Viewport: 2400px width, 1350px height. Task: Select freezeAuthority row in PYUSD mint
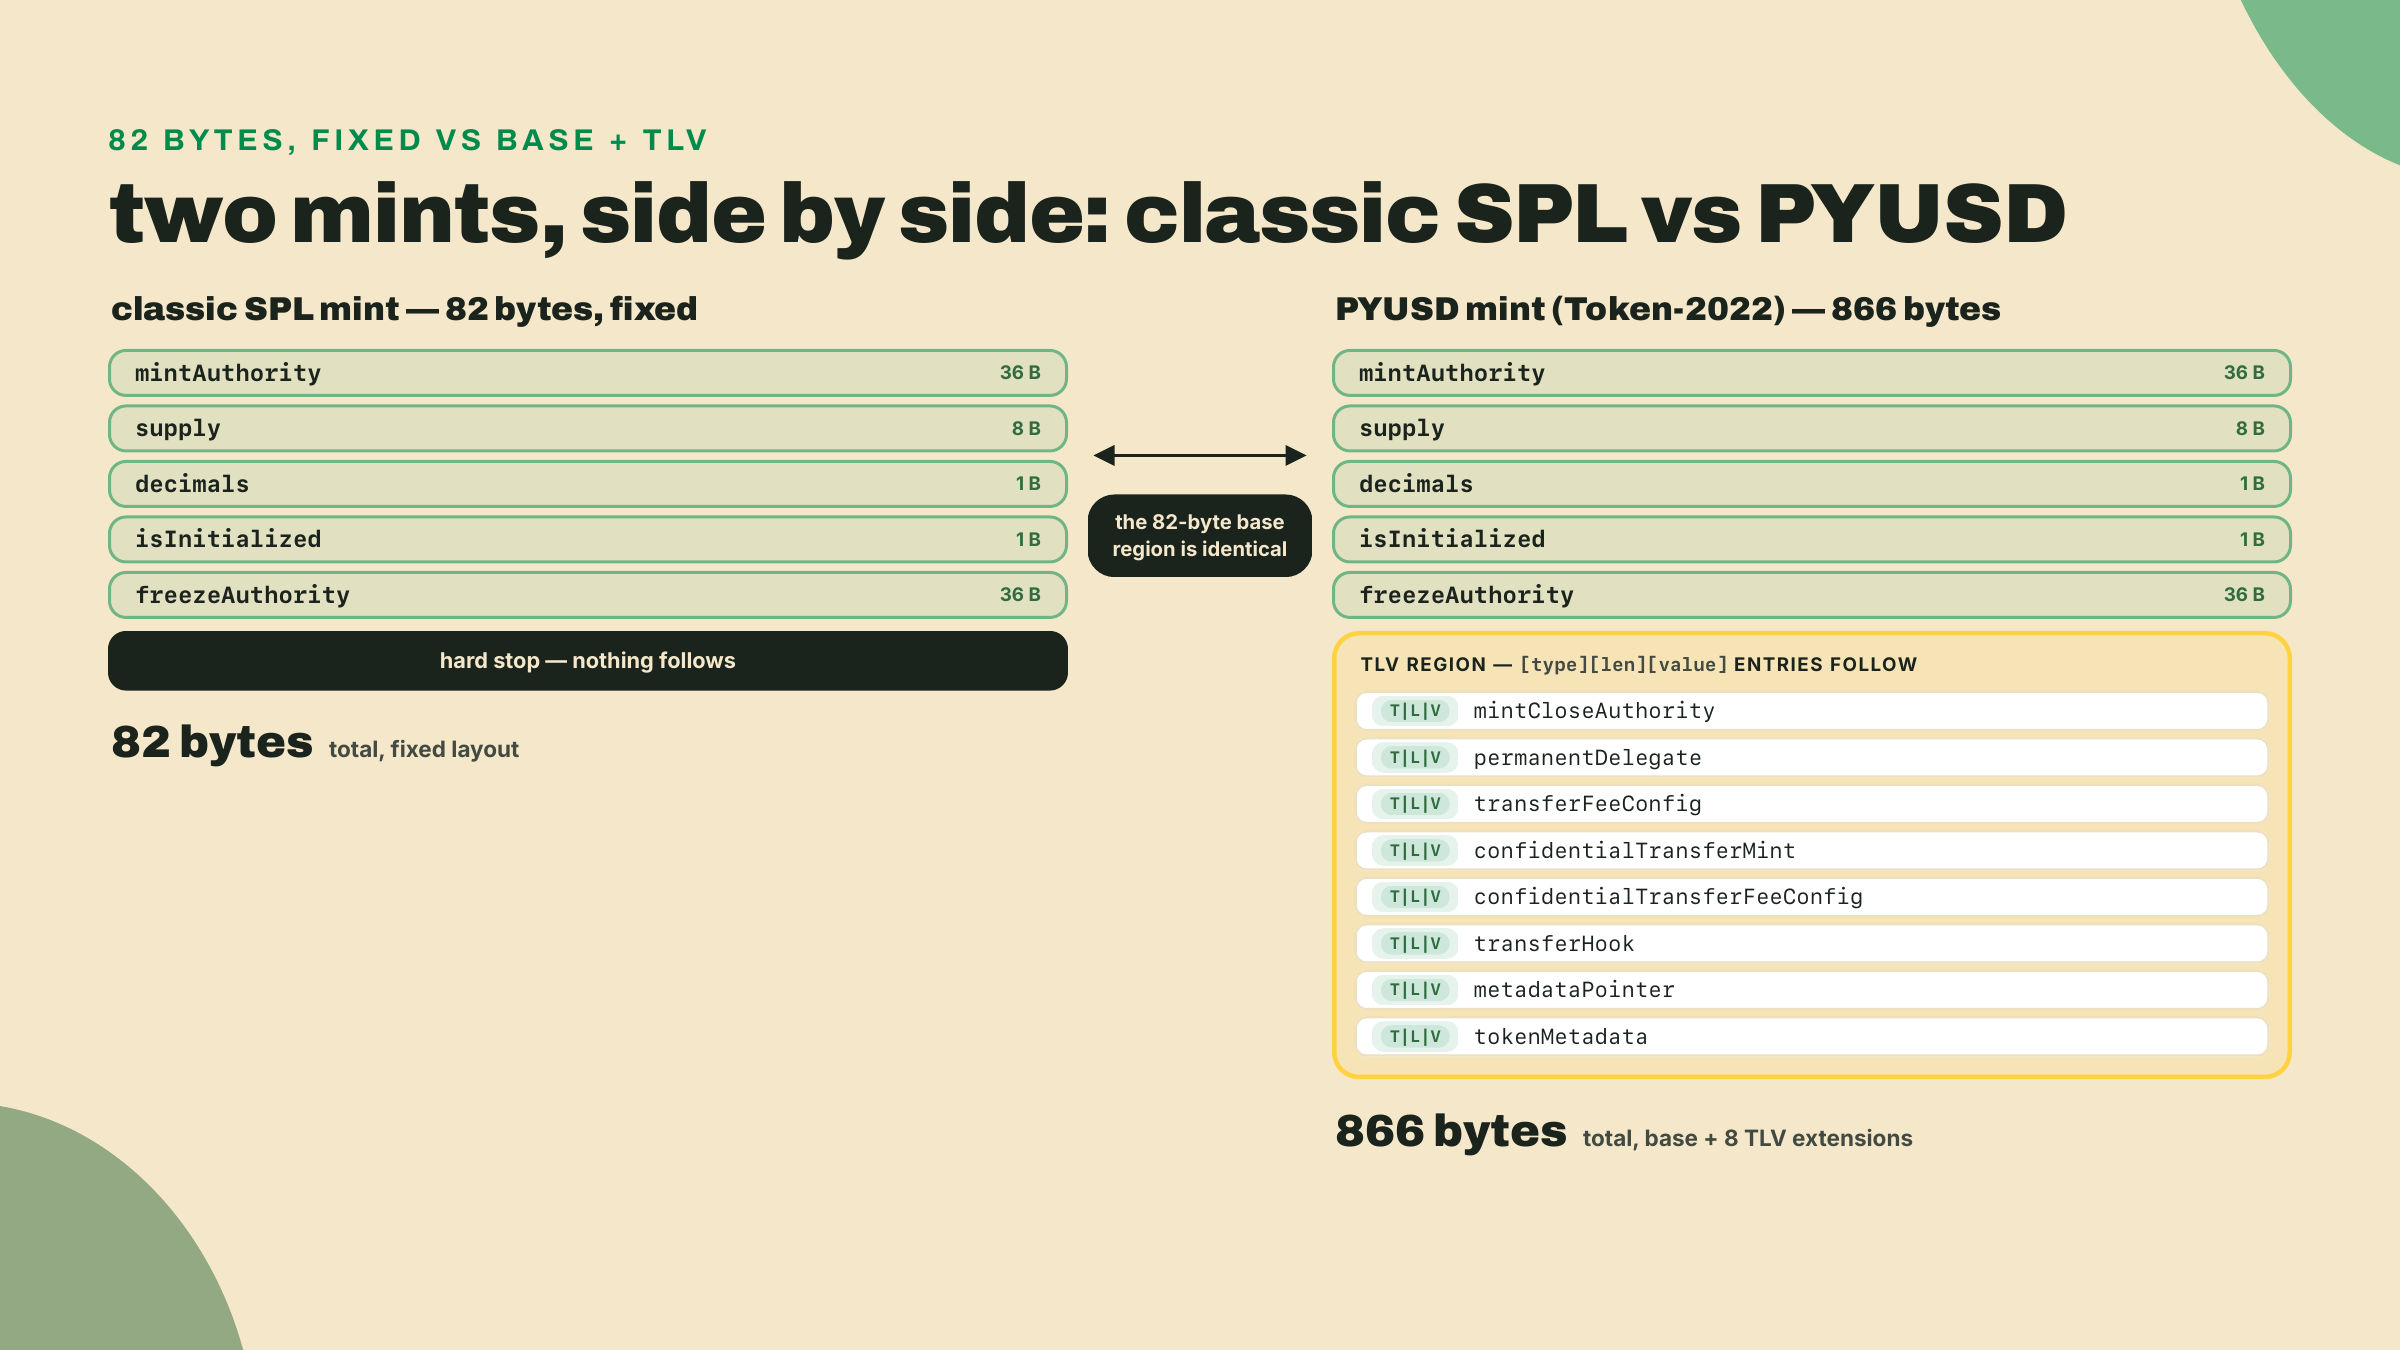[1812, 595]
